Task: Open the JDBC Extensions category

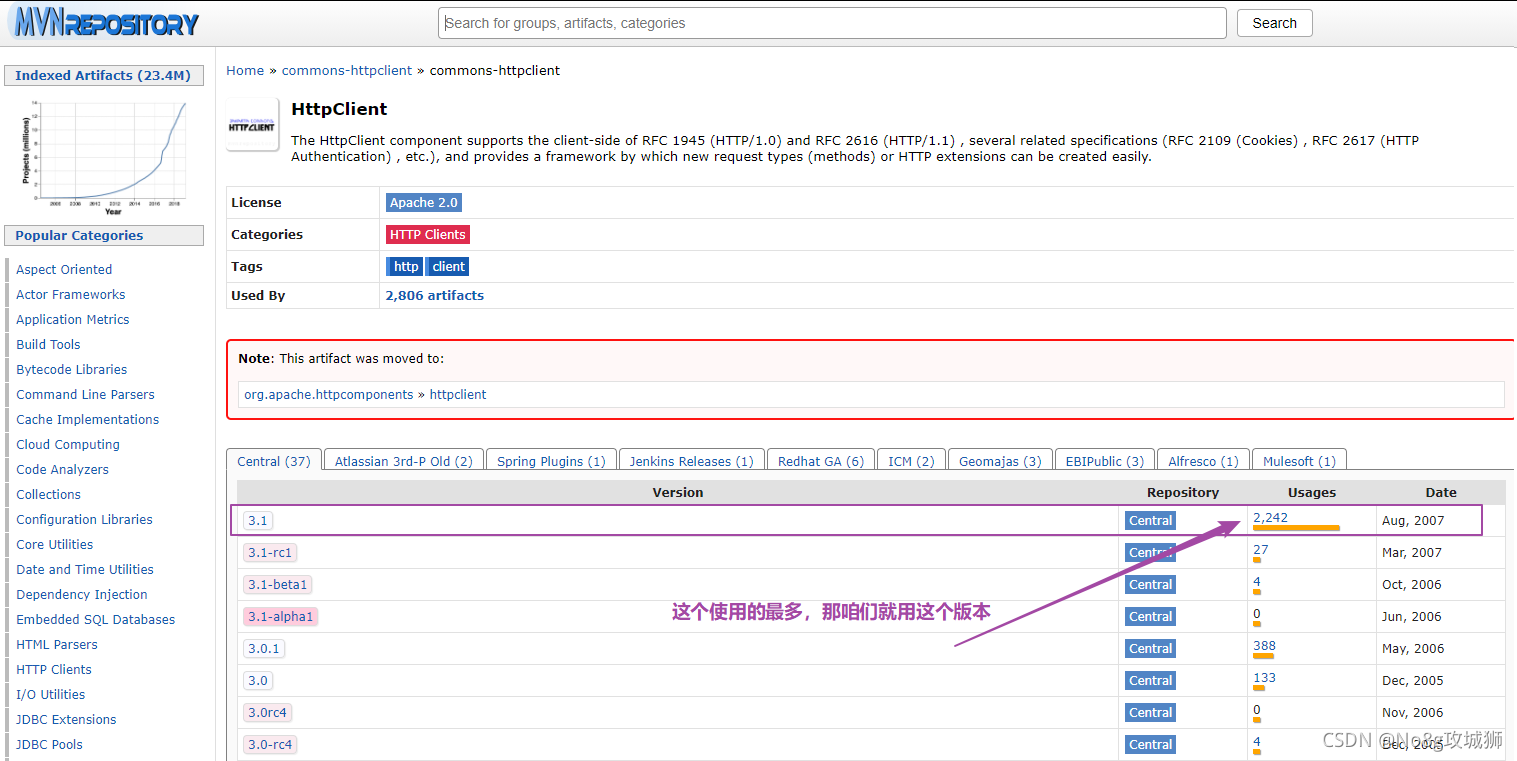Action: 66,719
